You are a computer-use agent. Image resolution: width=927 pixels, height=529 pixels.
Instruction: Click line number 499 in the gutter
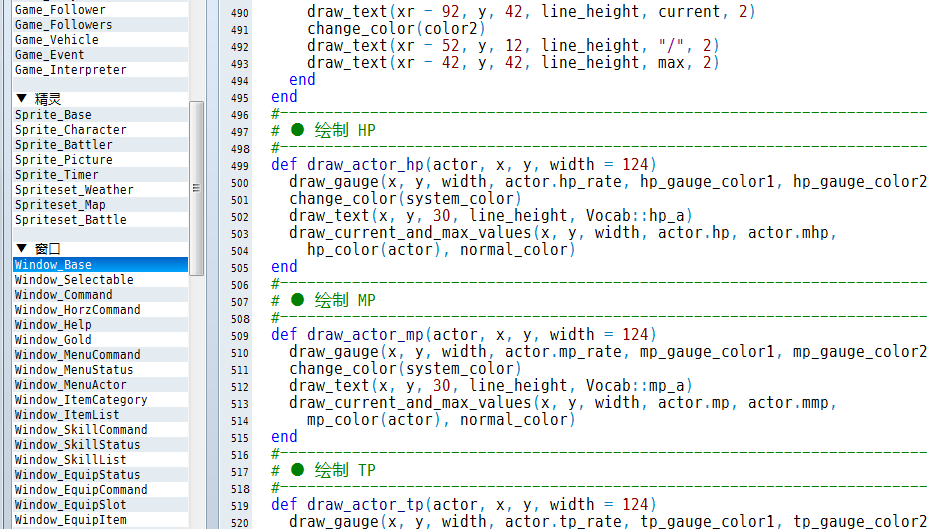239,166
